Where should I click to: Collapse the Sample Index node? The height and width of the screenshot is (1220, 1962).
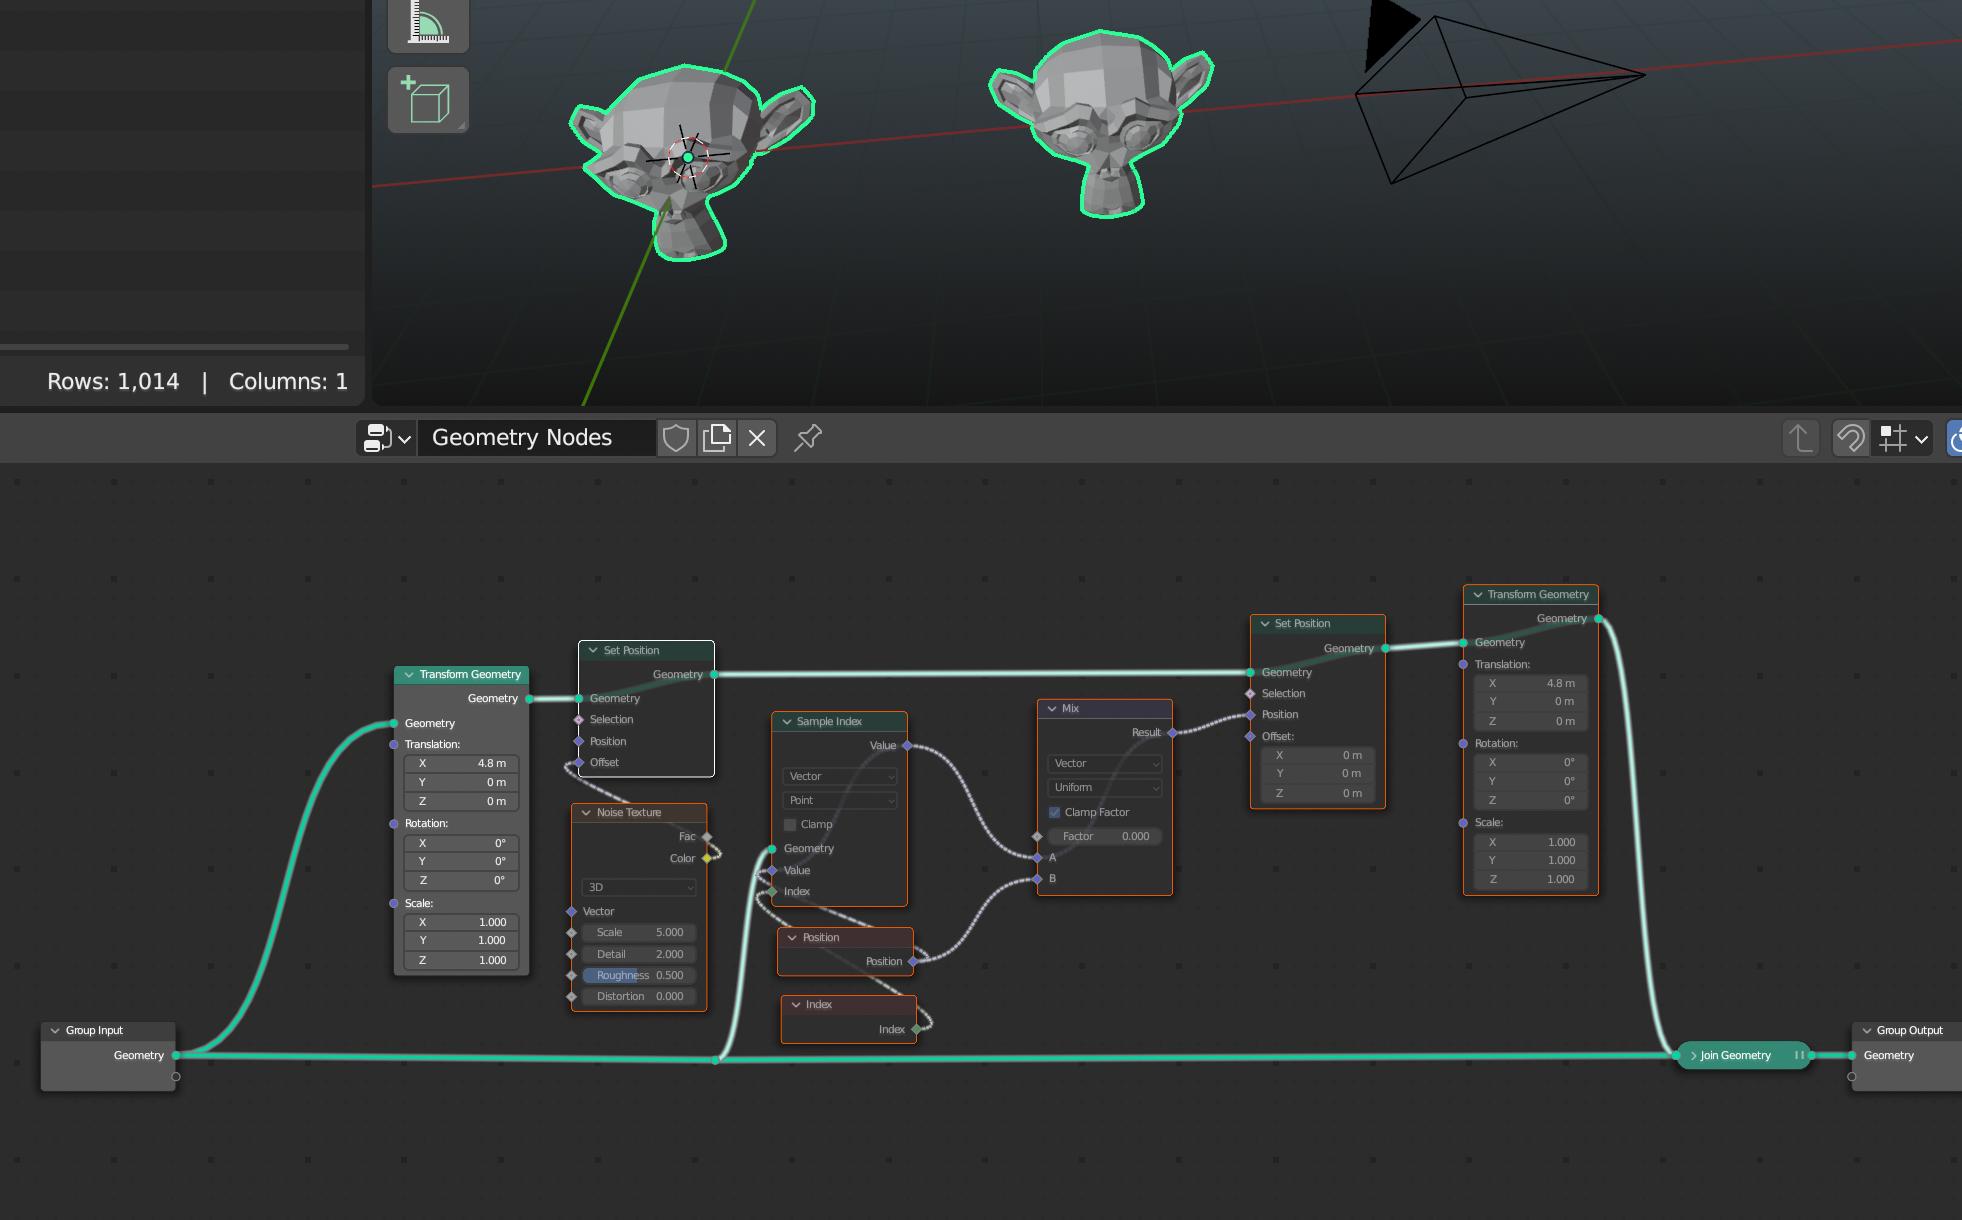pyautogui.click(x=786, y=722)
